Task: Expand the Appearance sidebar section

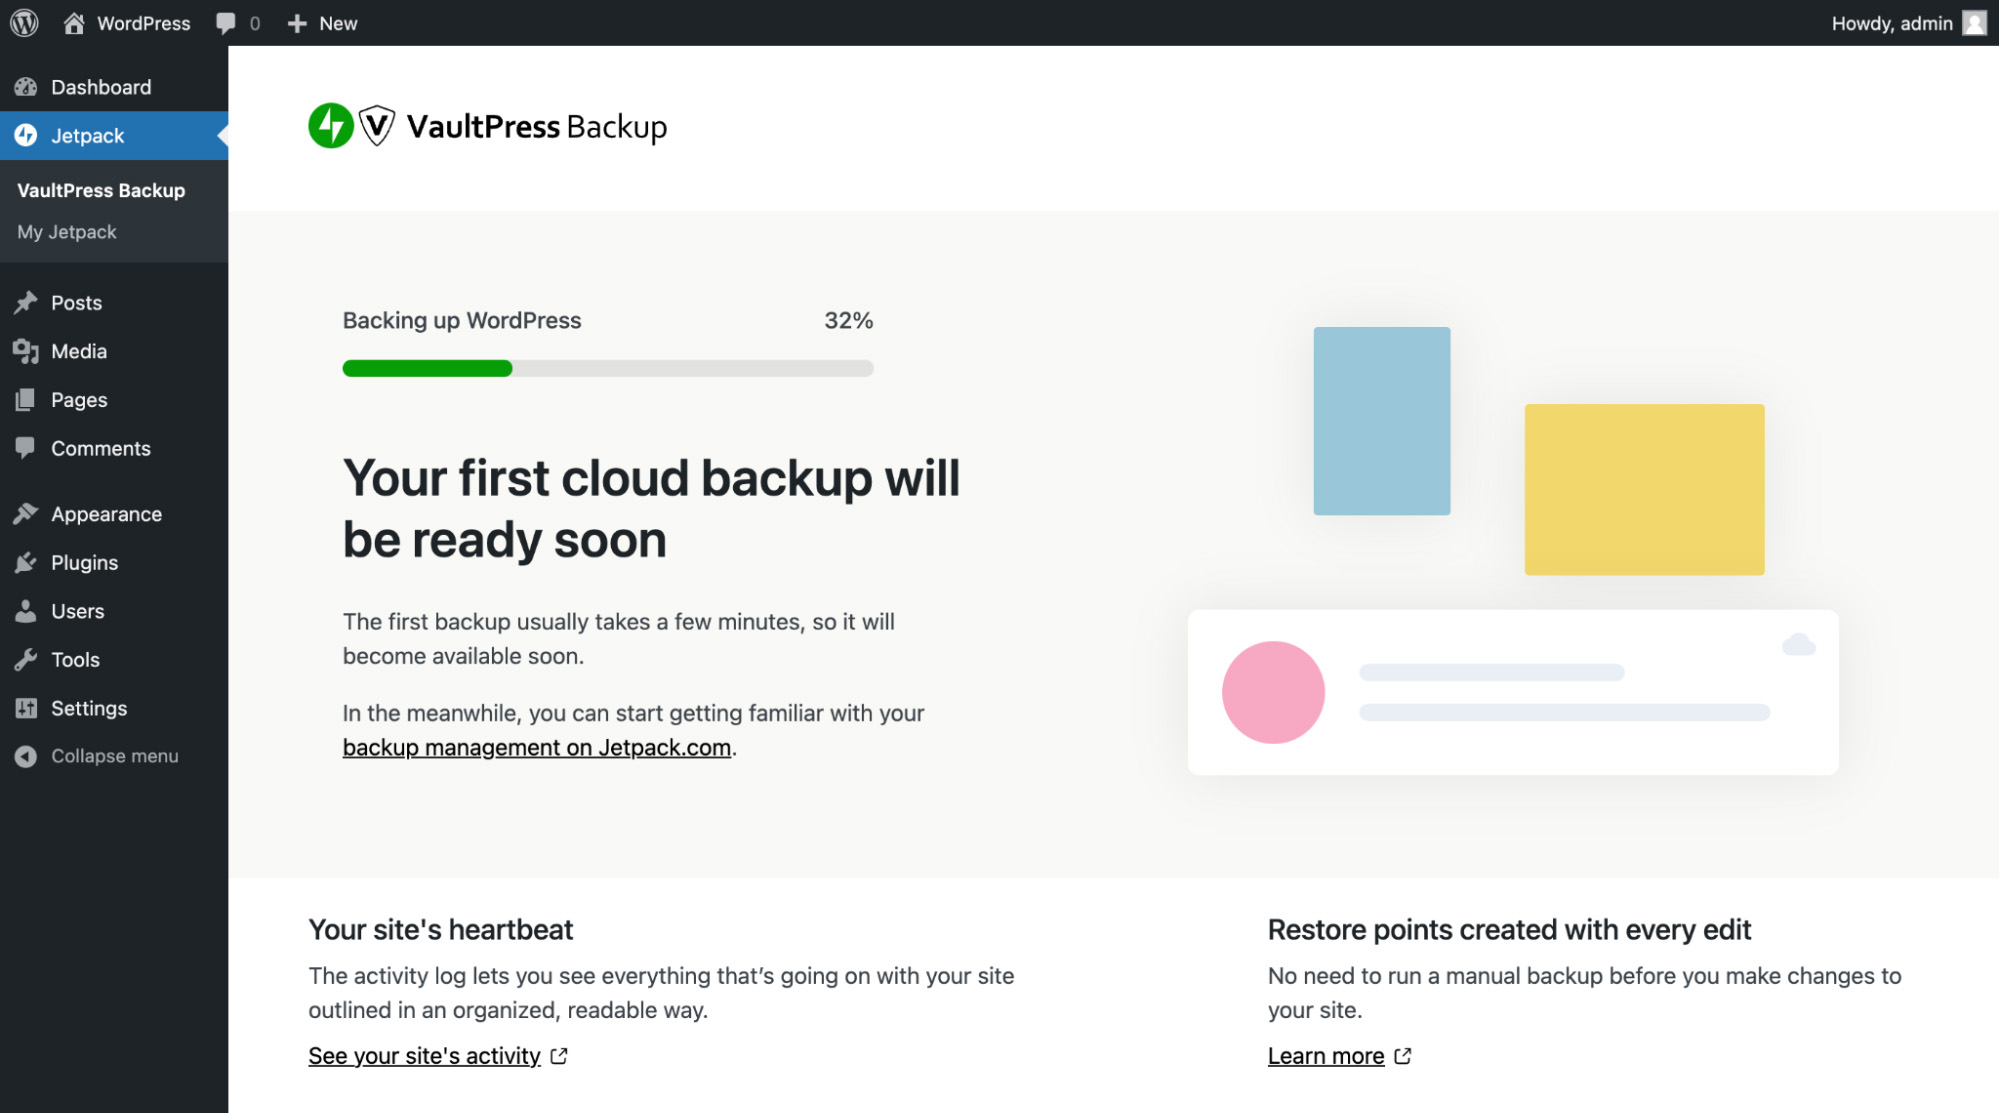Action: tap(105, 514)
